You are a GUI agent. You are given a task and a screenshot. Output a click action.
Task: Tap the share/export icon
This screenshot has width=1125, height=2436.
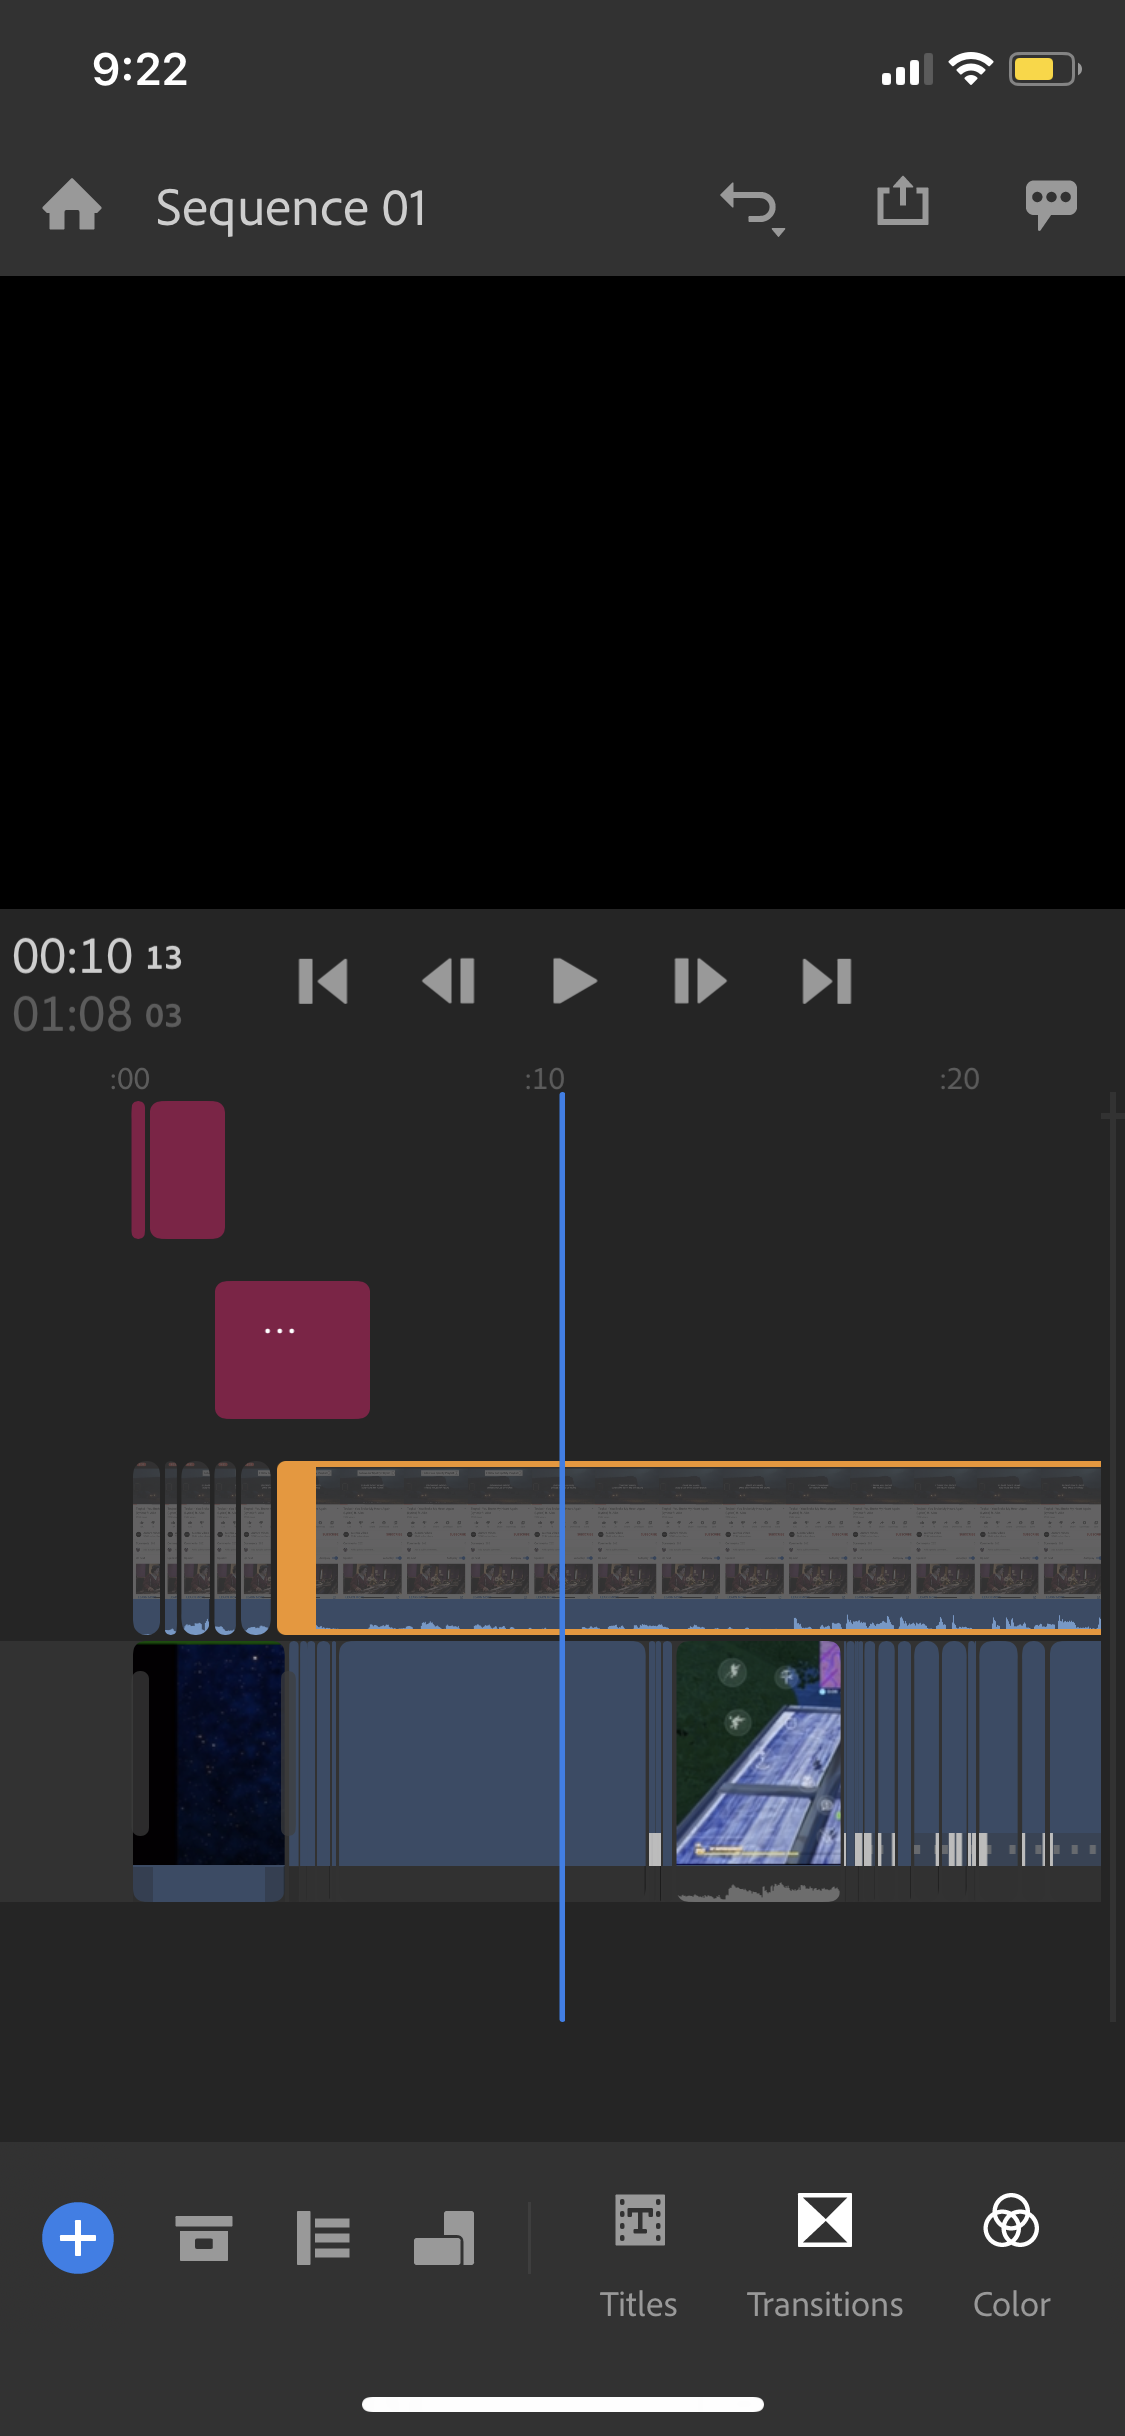(x=903, y=202)
